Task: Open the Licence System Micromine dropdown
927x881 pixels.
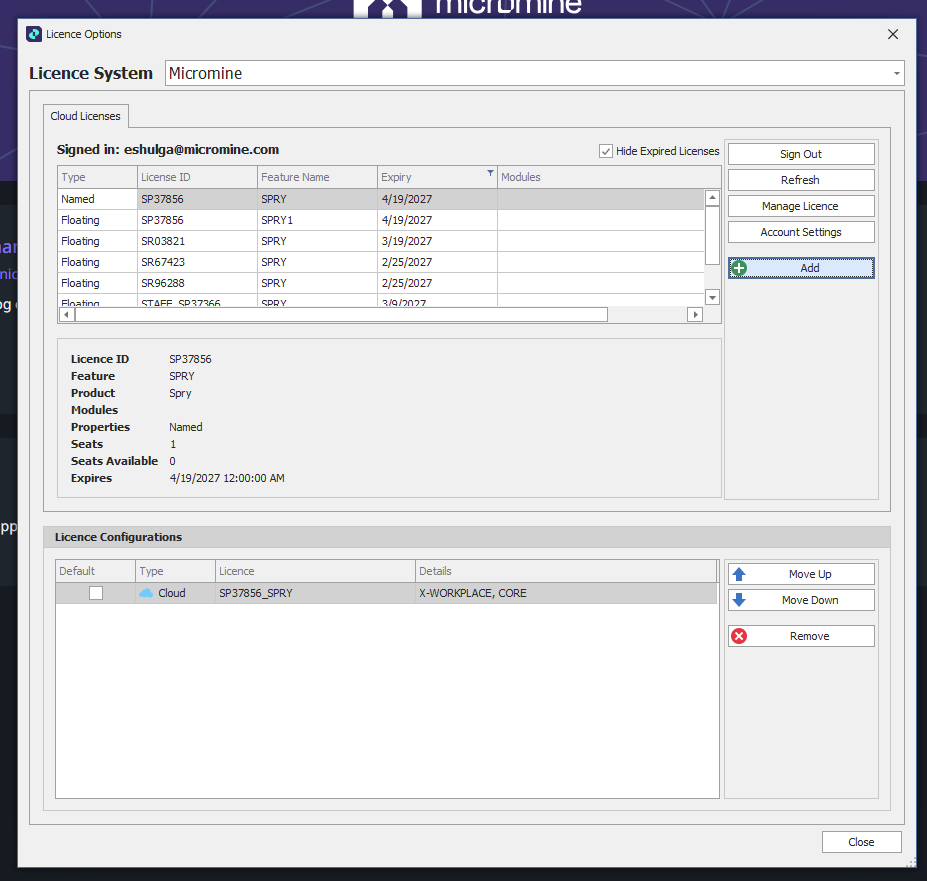Action: point(896,73)
